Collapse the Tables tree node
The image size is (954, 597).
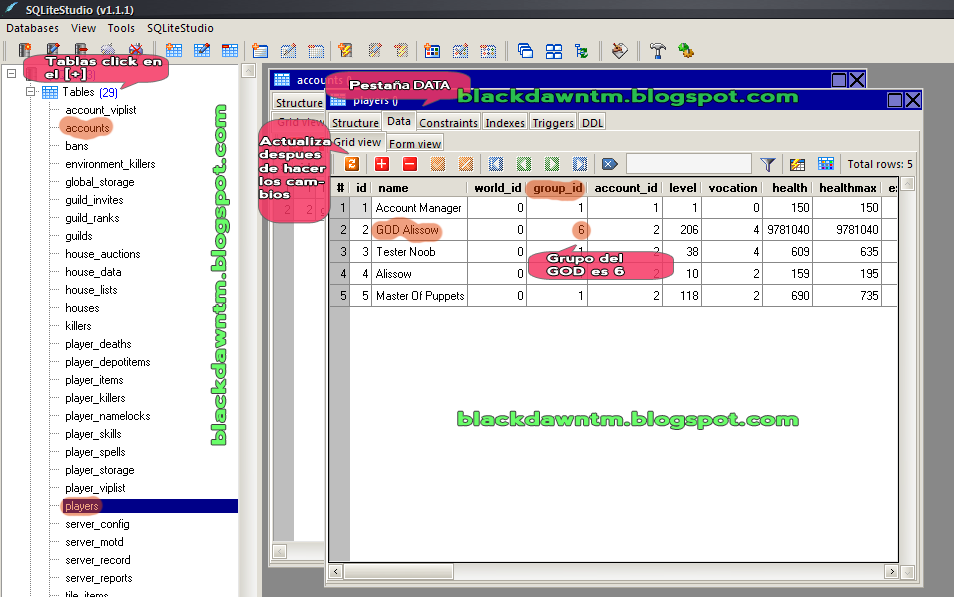click(x=30, y=92)
